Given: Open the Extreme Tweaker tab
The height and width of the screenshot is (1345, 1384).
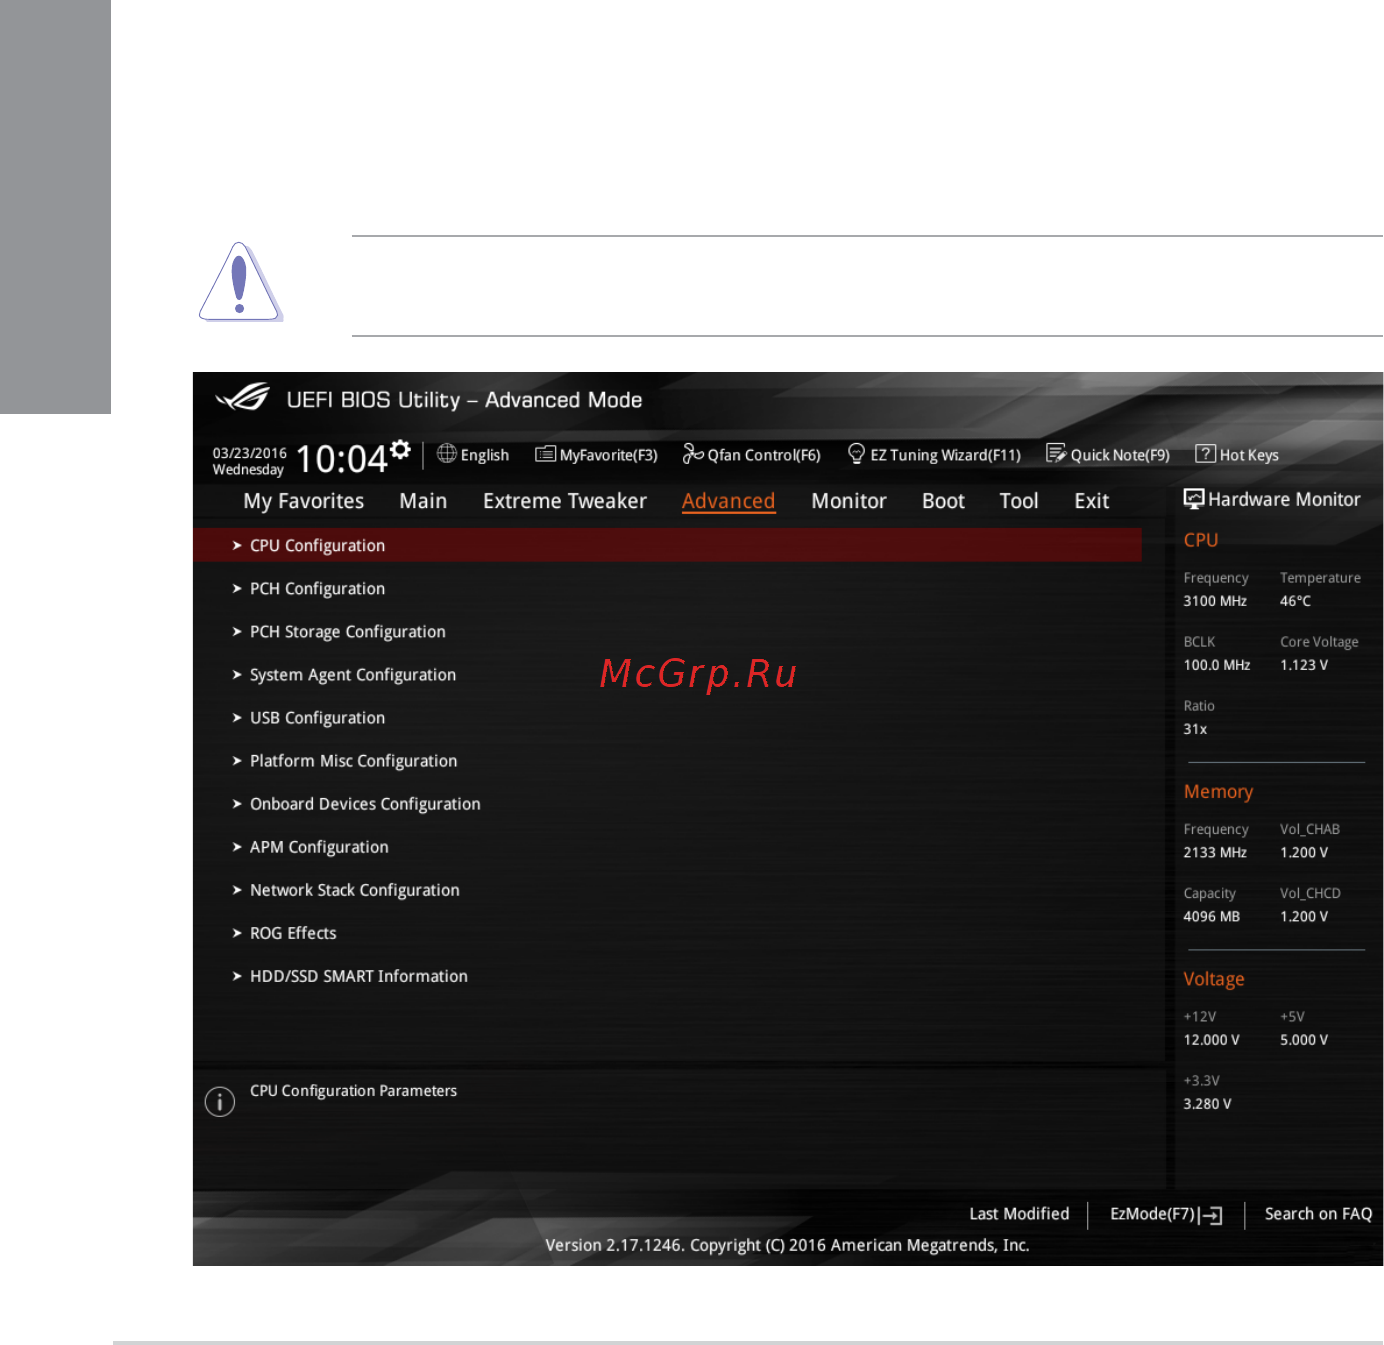Looking at the screenshot, I should (565, 501).
